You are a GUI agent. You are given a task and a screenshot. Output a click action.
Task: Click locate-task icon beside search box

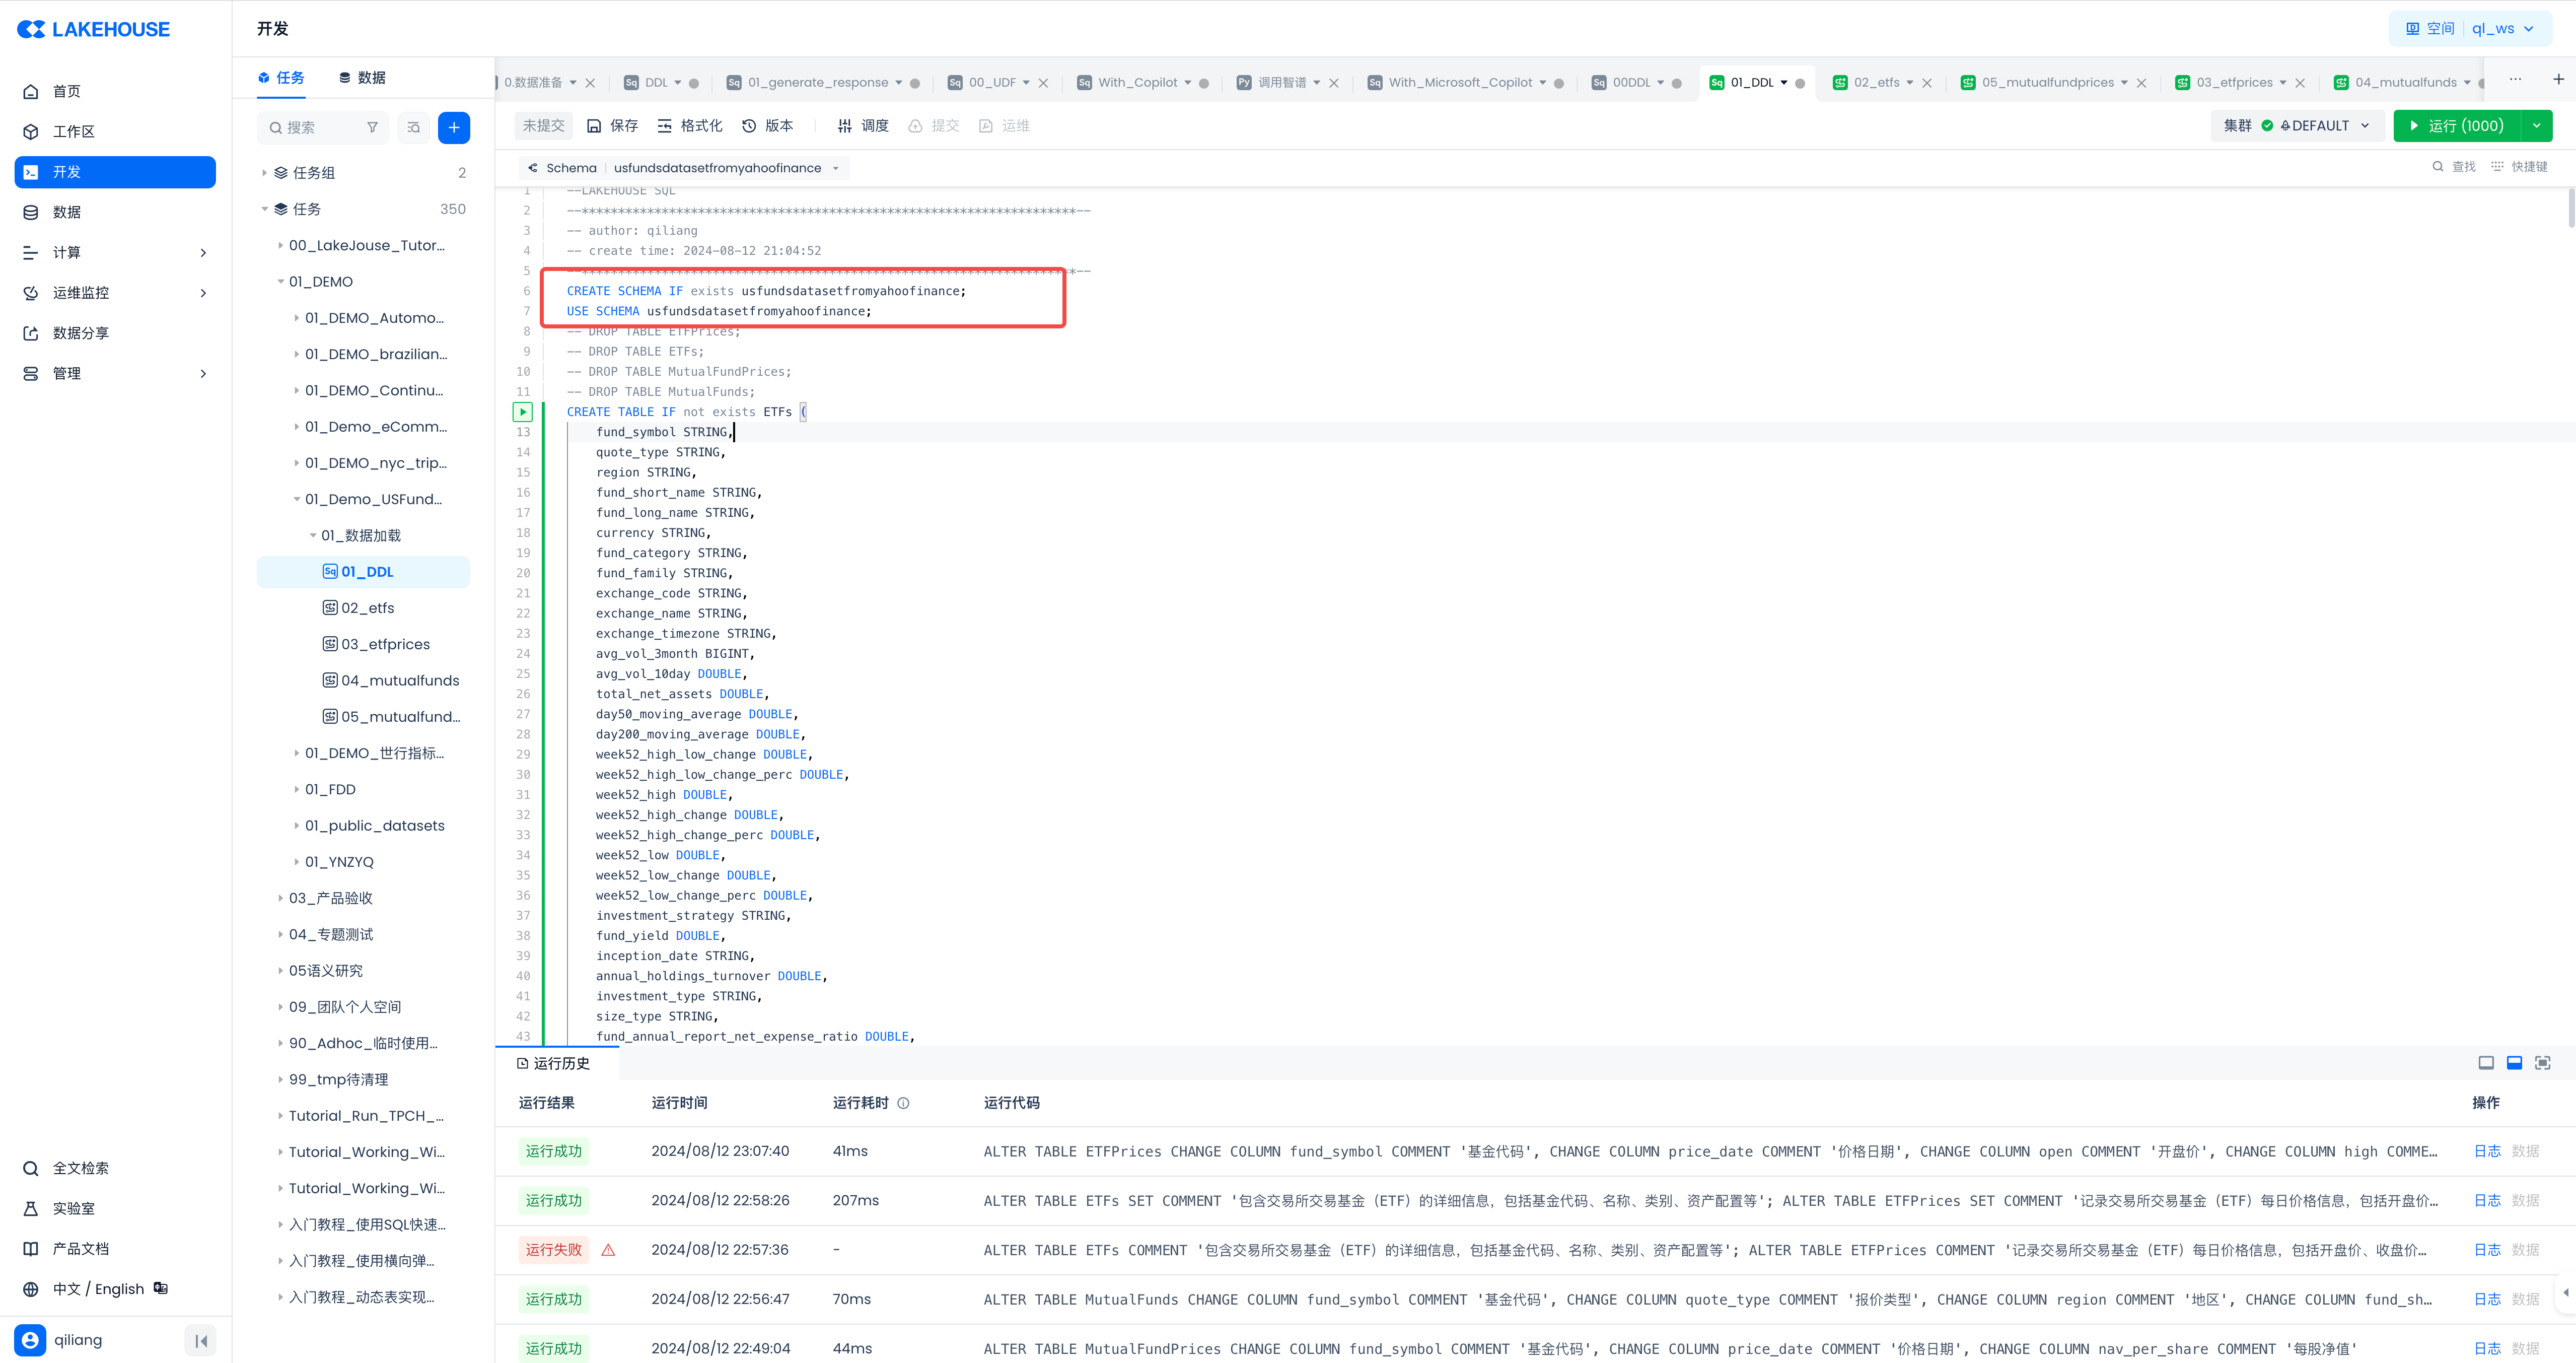coord(413,127)
